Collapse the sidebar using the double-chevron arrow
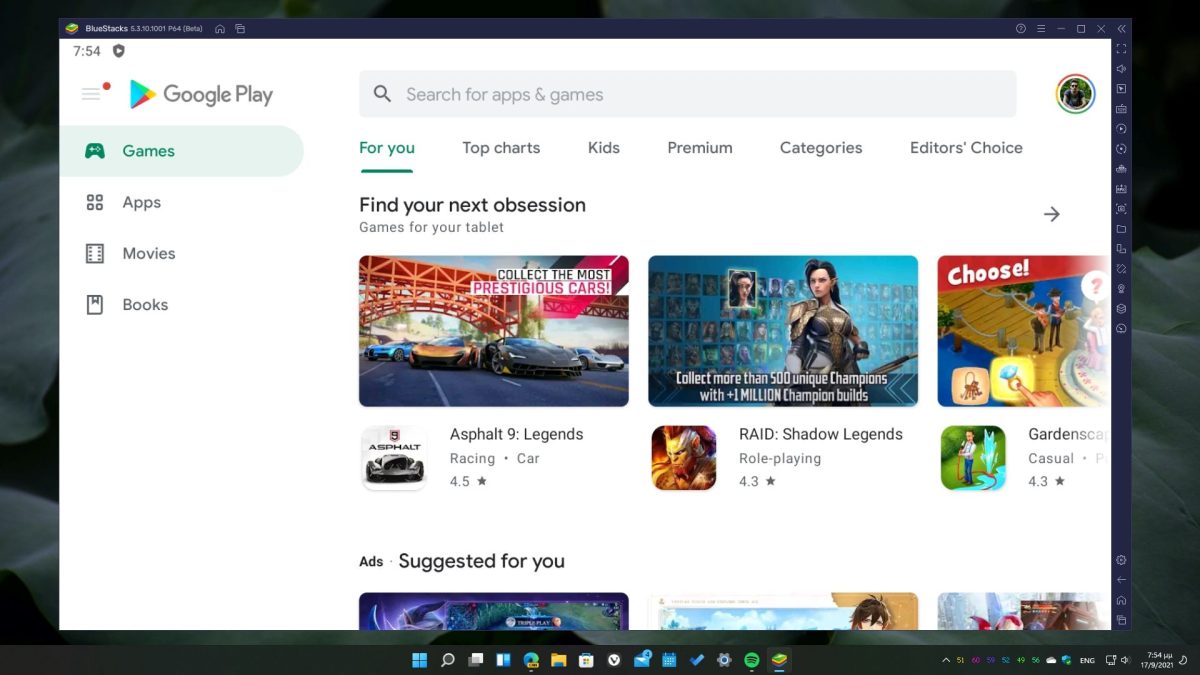The image size is (1200, 675). coord(1120,29)
